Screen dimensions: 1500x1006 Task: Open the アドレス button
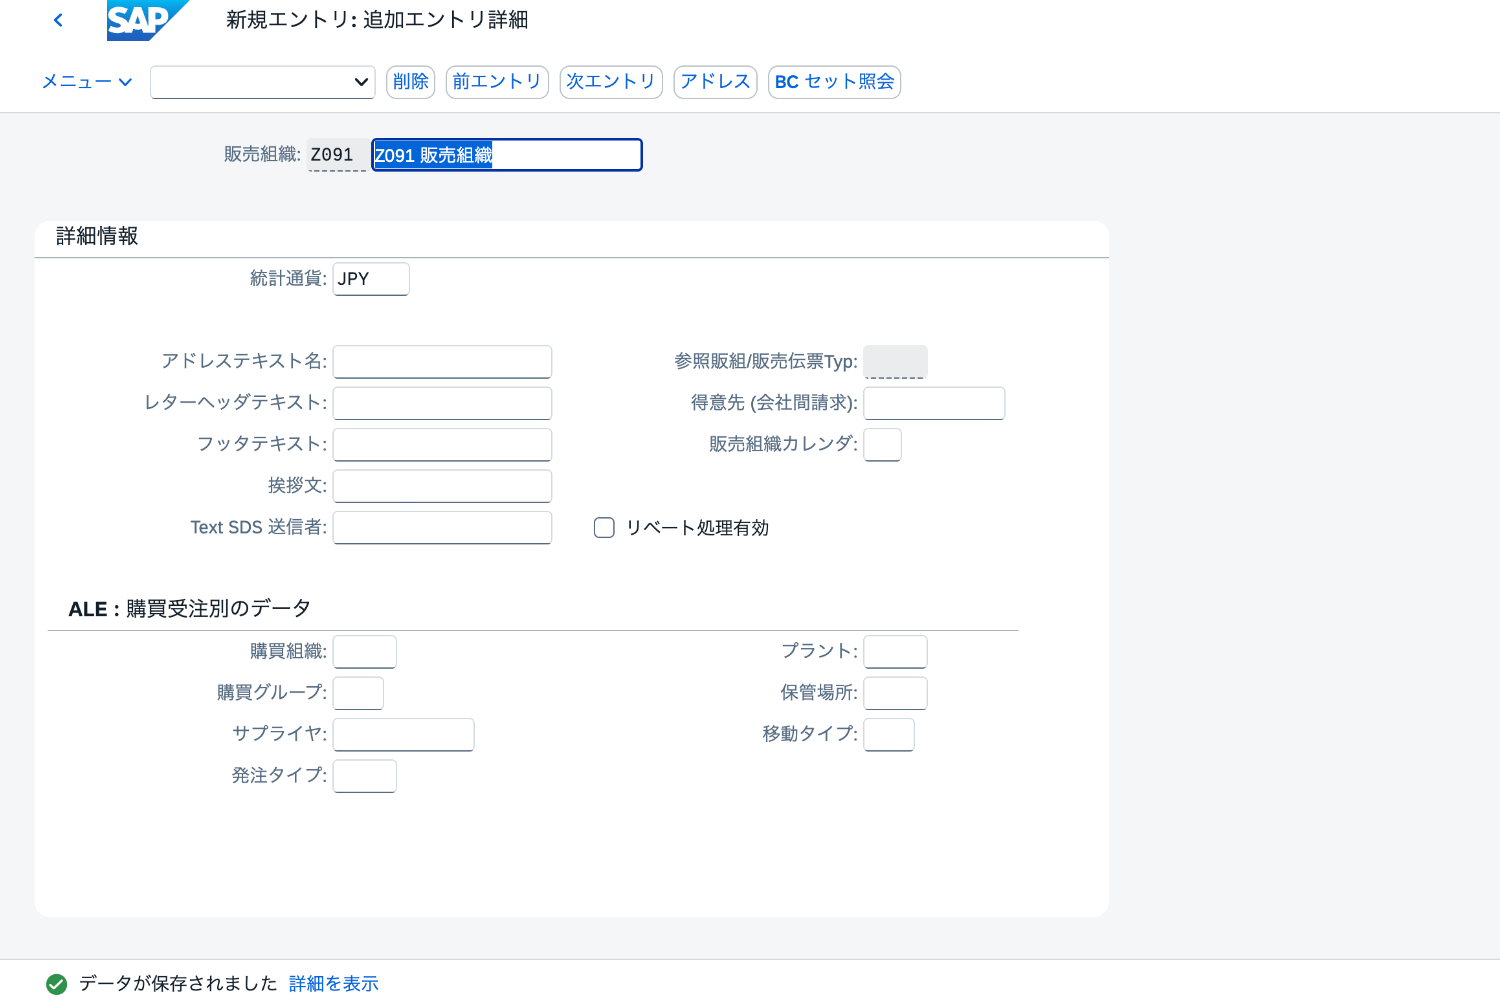[x=715, y=82]
